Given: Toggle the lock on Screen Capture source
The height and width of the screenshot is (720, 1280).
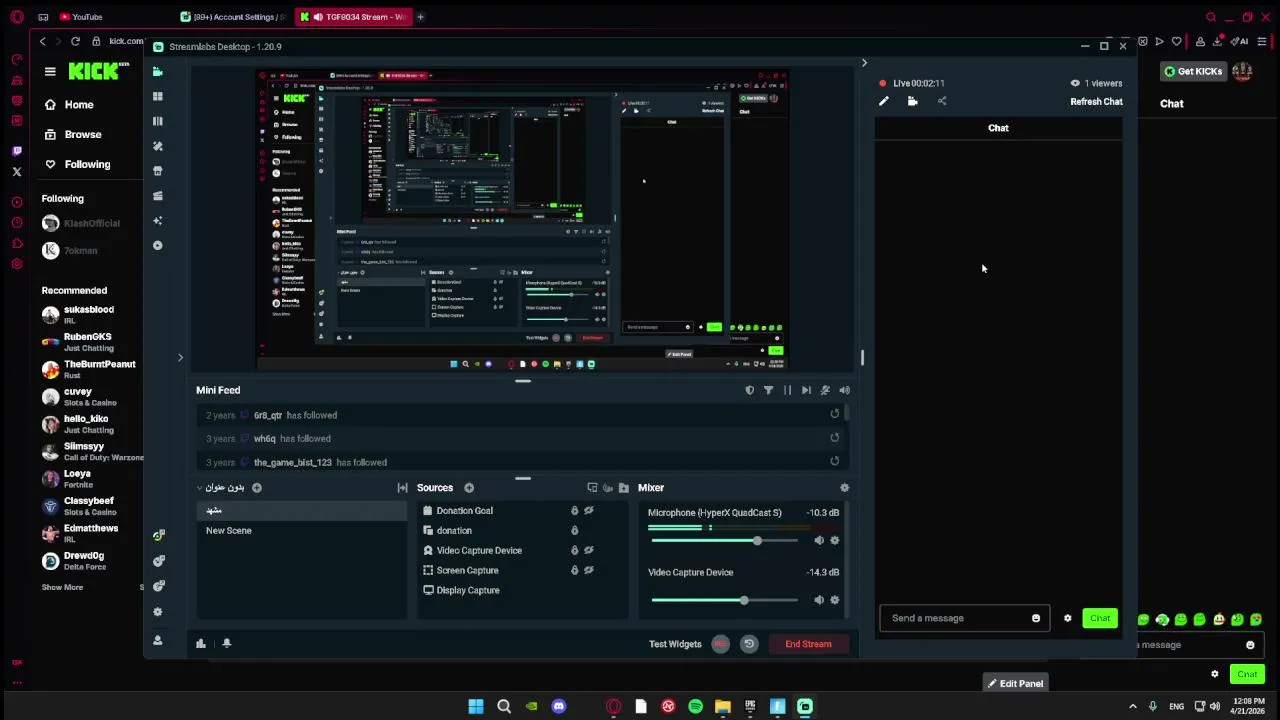Looking at the screenshot, I should [574, 570].
